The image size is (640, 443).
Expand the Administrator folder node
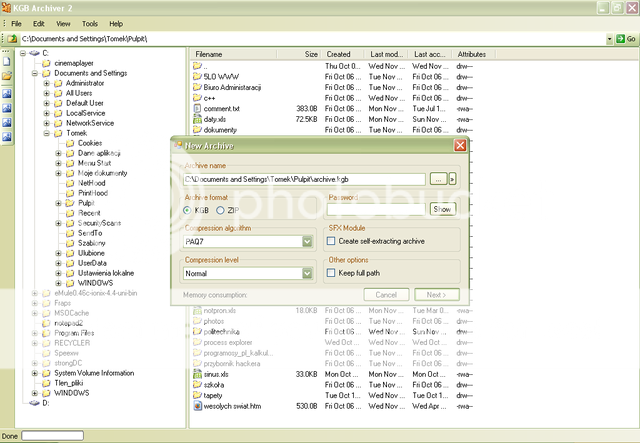(47, 83)
